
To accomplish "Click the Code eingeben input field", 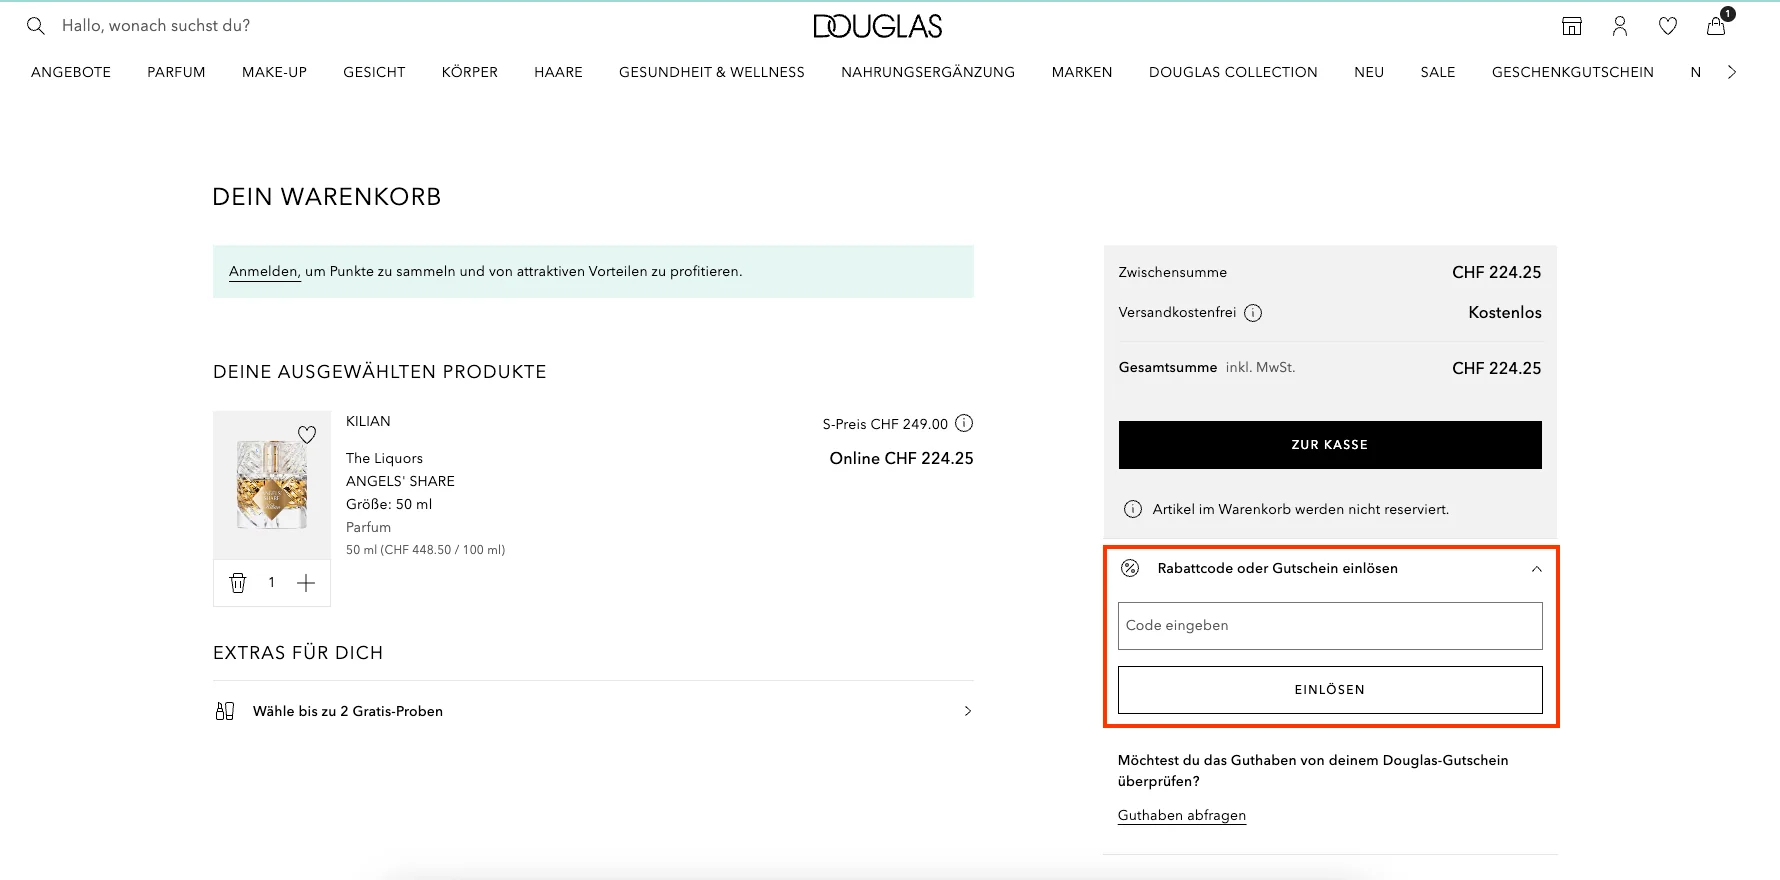I will pos(1330,625).
